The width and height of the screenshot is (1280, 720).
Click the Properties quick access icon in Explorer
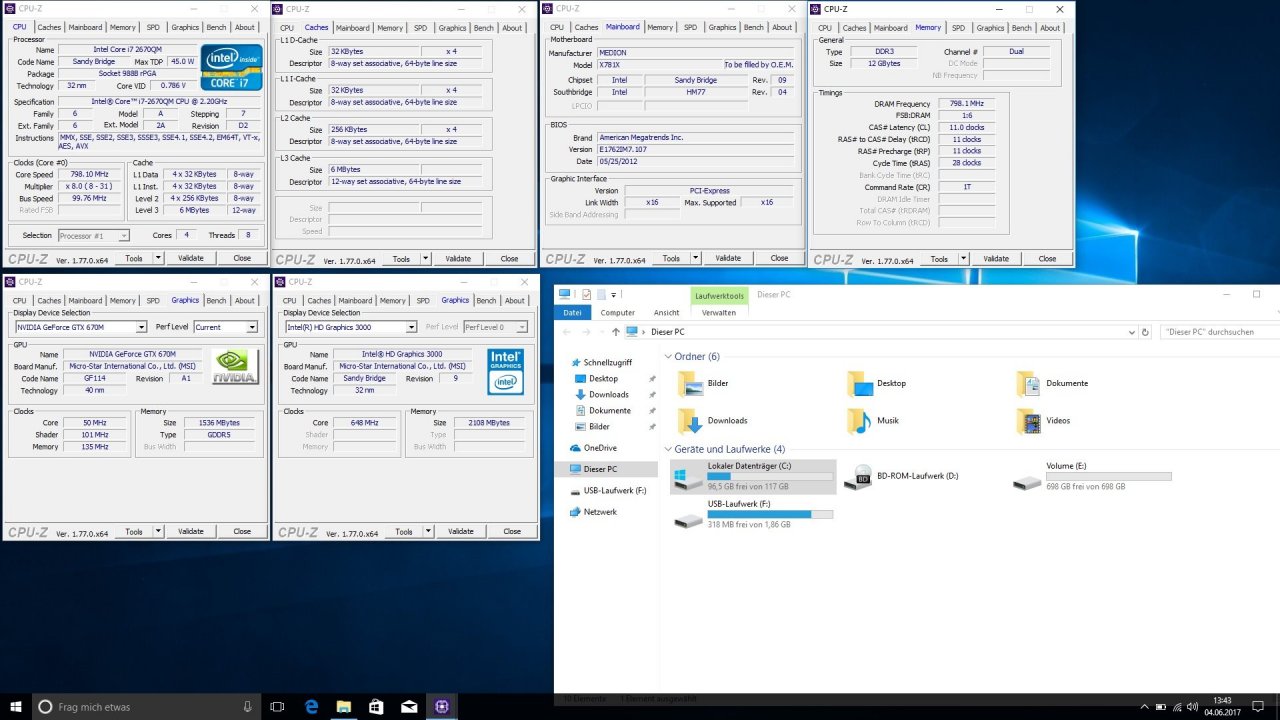(x=586, y=294)
